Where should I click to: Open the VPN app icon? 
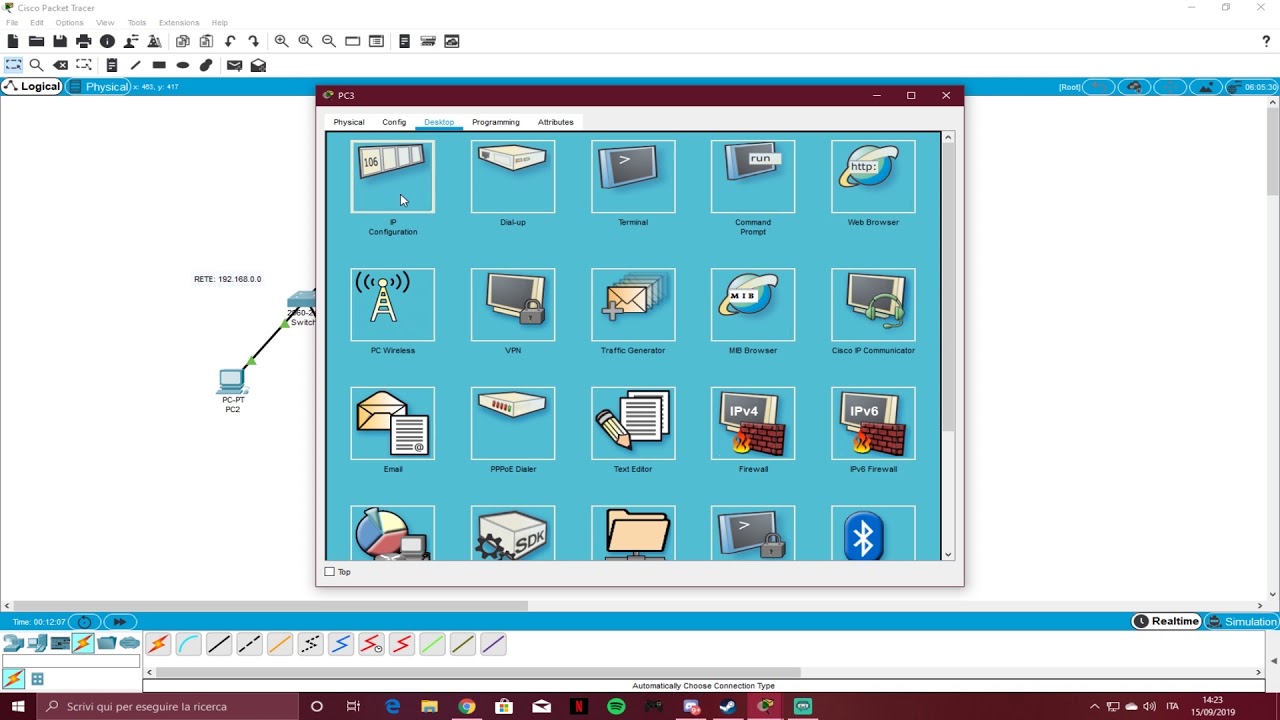[513, 305]
